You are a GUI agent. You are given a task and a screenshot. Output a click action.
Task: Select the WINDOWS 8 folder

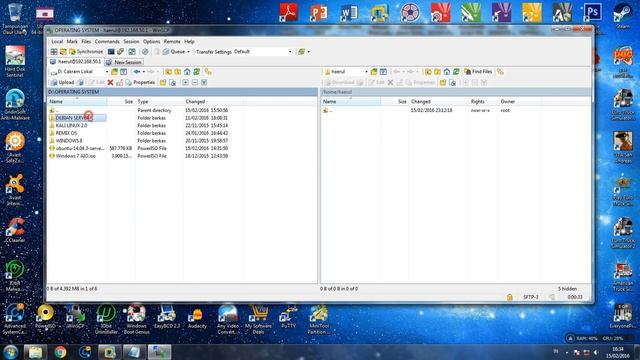pyautogui.click(x=69, y=141)
